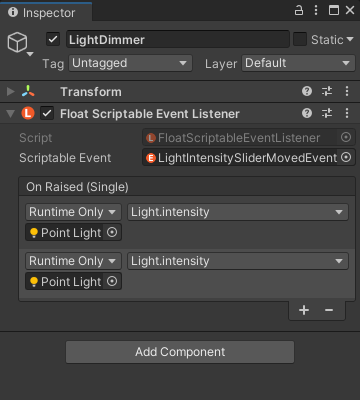The image size is (360, 400).
Task: Open Transform preset settings icon
Action: pos(327,91)
